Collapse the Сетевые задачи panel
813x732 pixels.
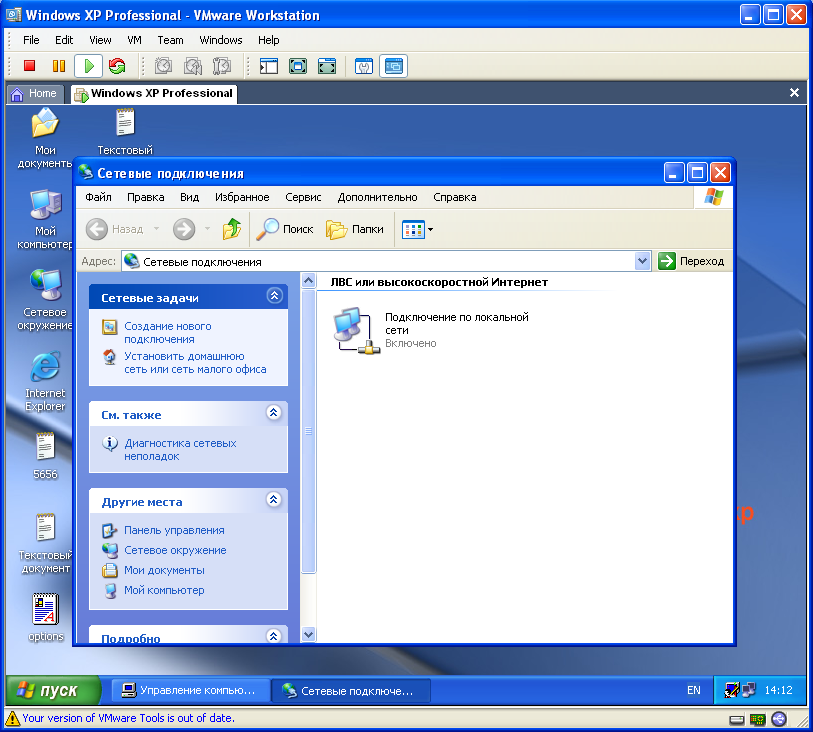(x=274, y=295)
